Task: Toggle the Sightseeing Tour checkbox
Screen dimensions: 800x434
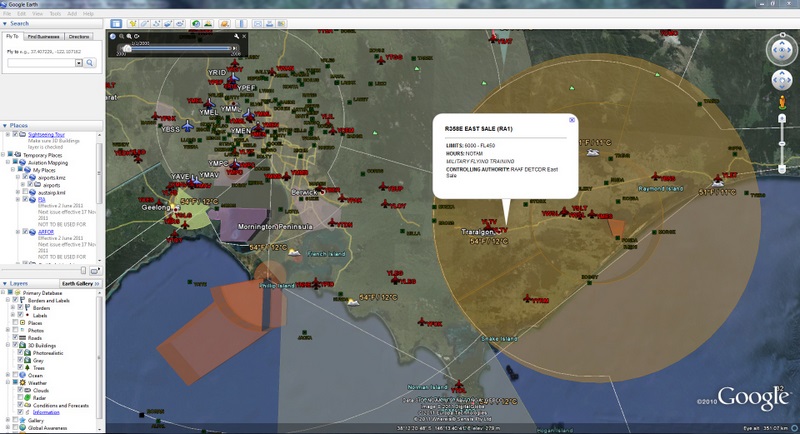Action: (16, 135)
